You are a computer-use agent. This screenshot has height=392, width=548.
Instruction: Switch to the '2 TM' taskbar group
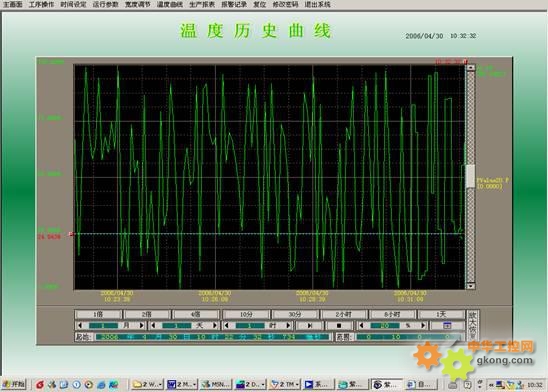coord(284,385)
